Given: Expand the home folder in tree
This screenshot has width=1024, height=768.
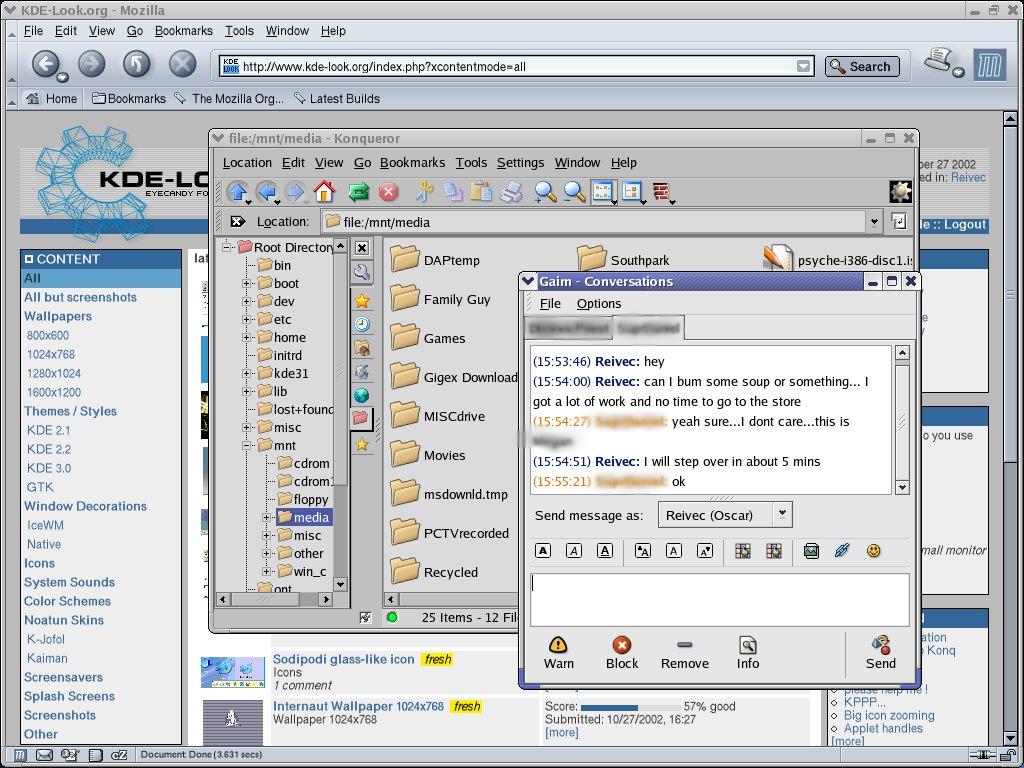Looking at the screenshot, I should tap(246, 338).
